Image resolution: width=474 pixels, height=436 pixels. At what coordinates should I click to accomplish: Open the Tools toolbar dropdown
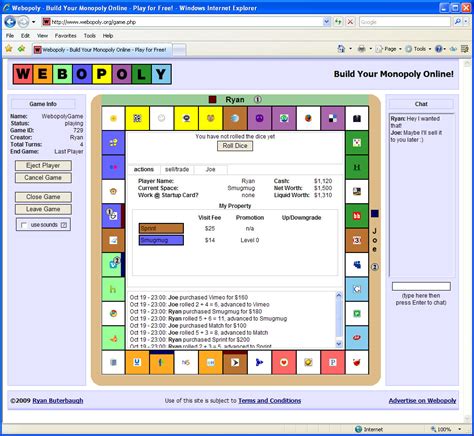pos(418,49)
